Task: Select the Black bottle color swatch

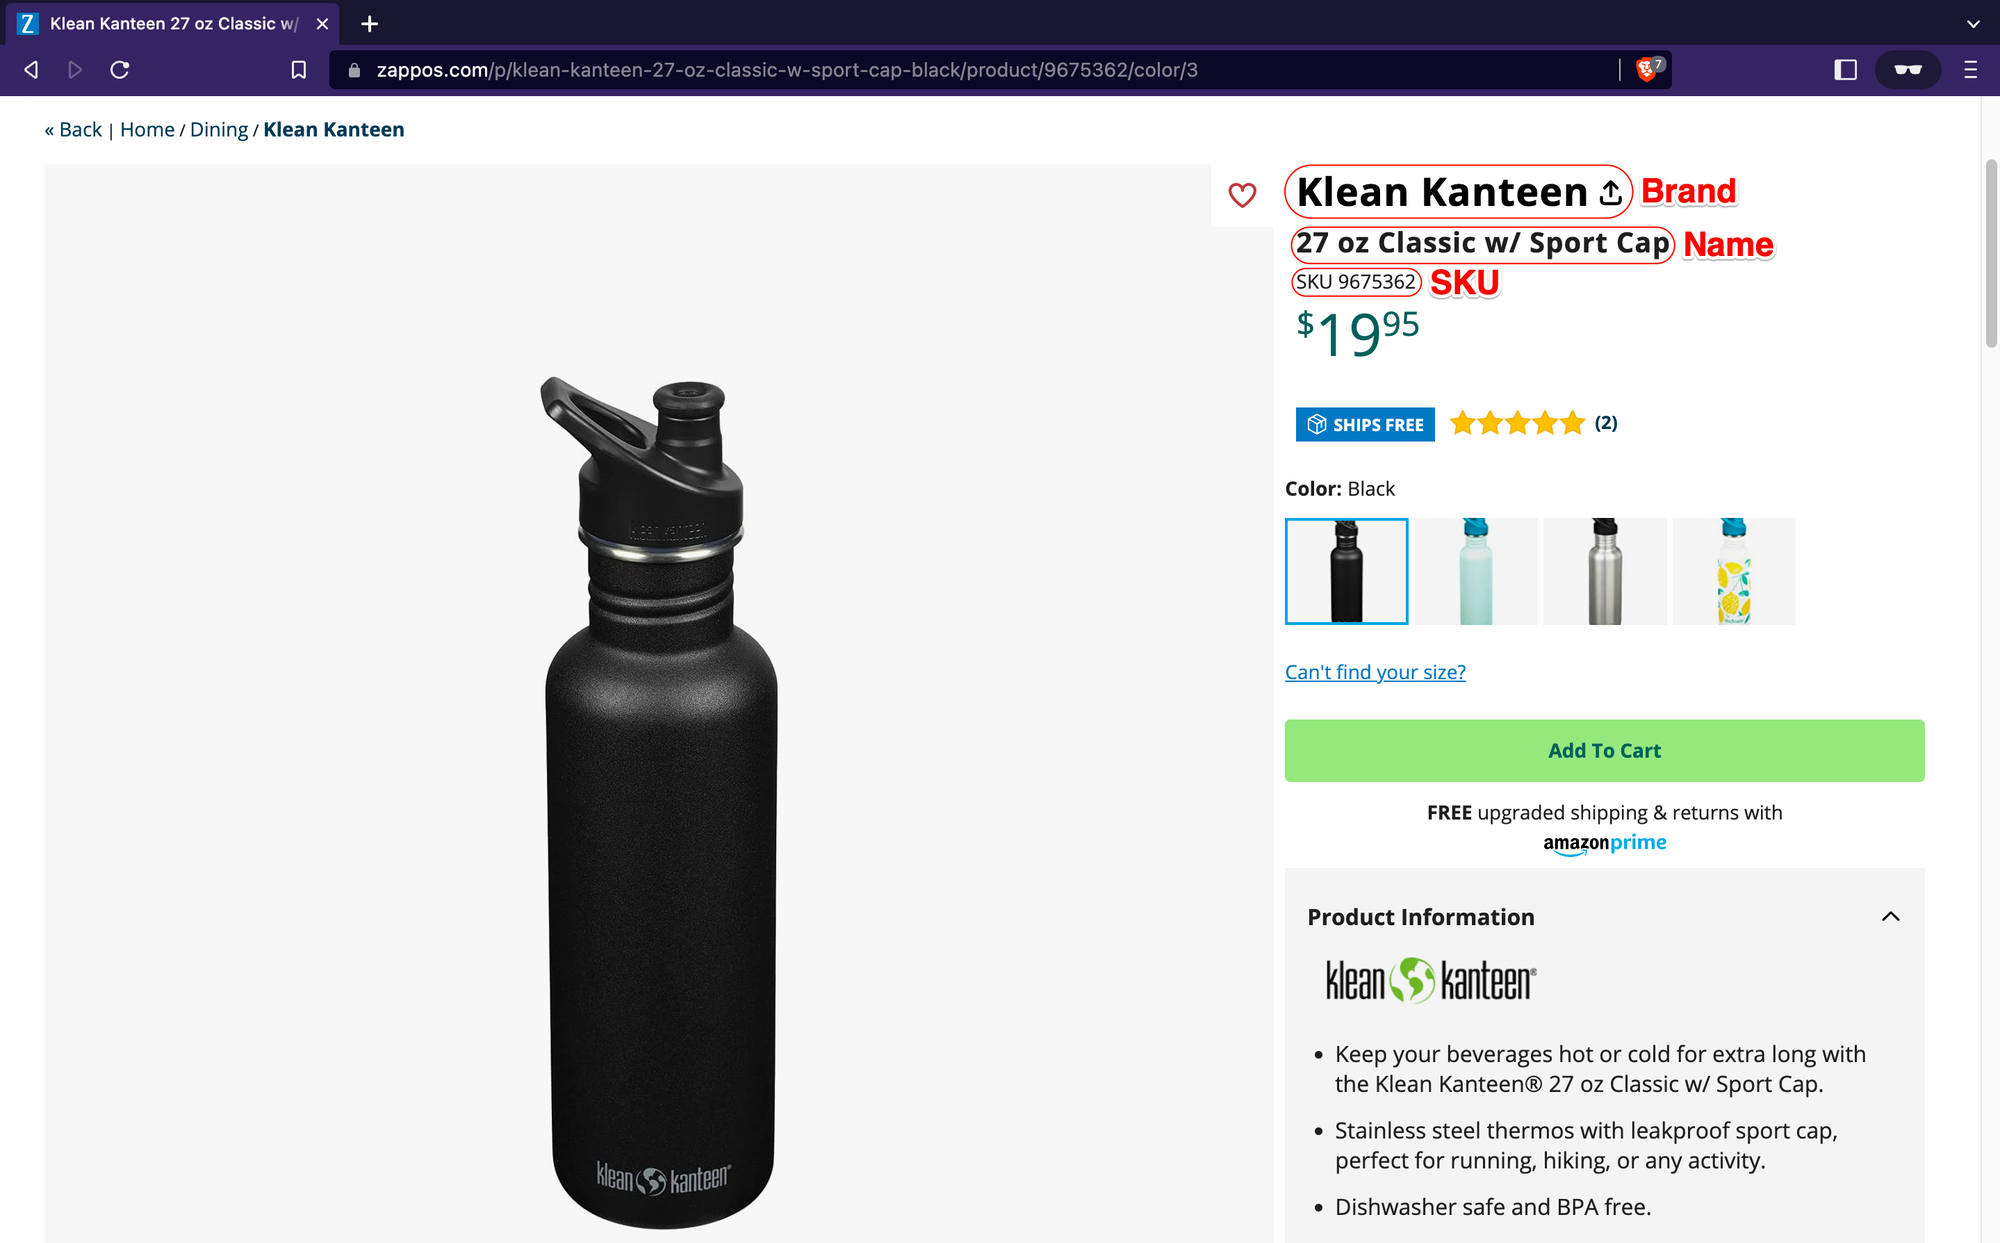Action: click(1346, 571)
